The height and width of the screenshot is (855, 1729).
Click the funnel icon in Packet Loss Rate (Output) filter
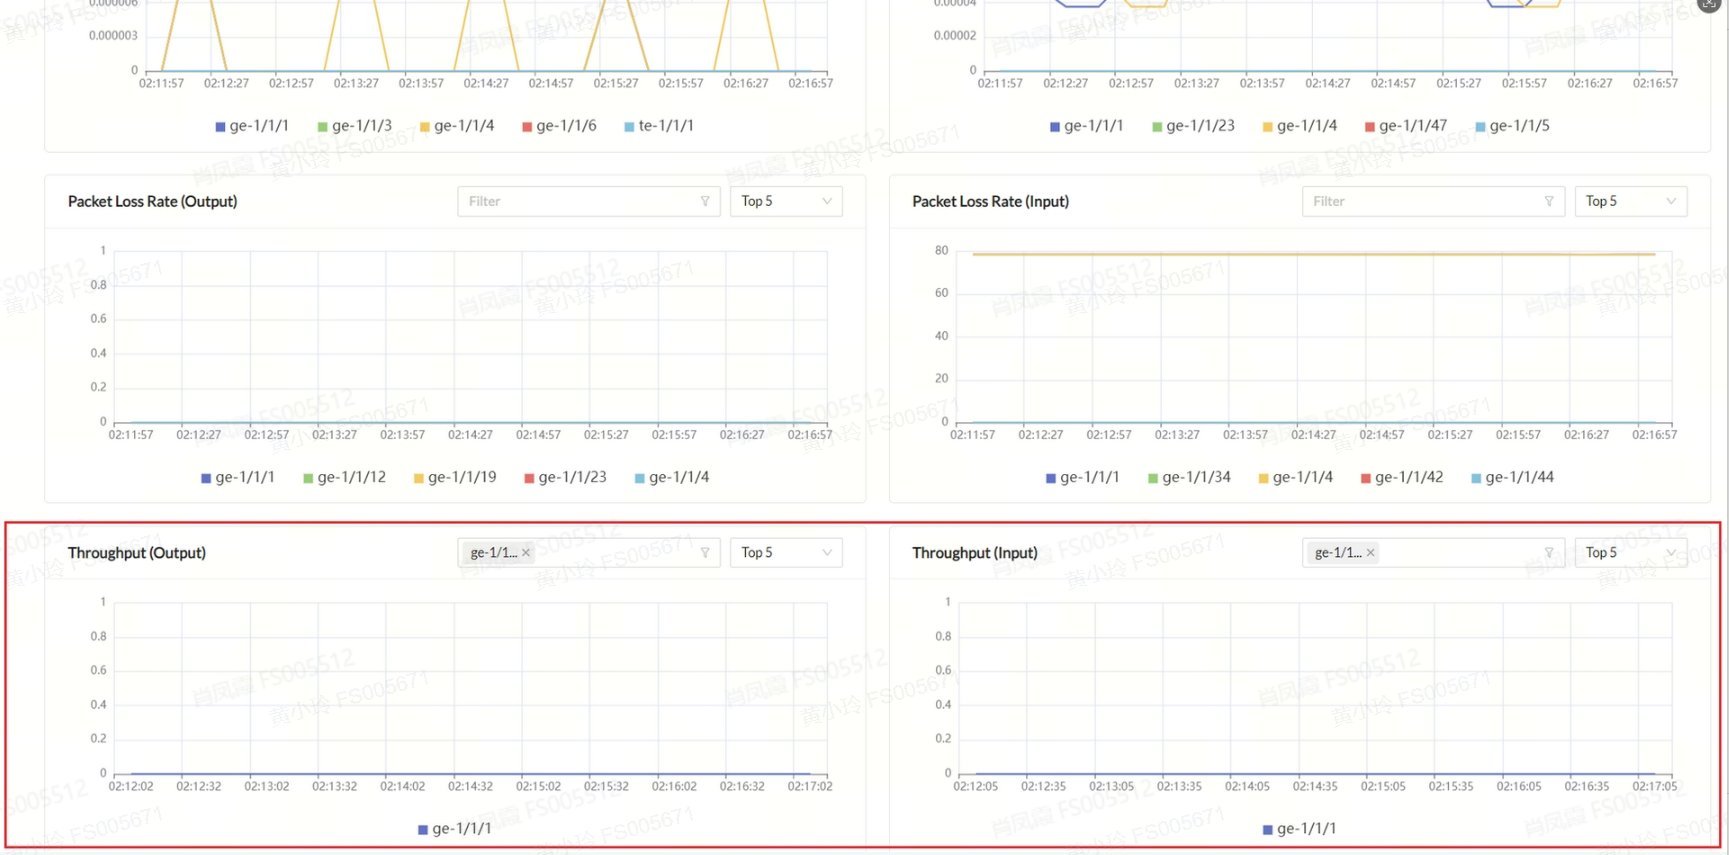coord(705,201)
